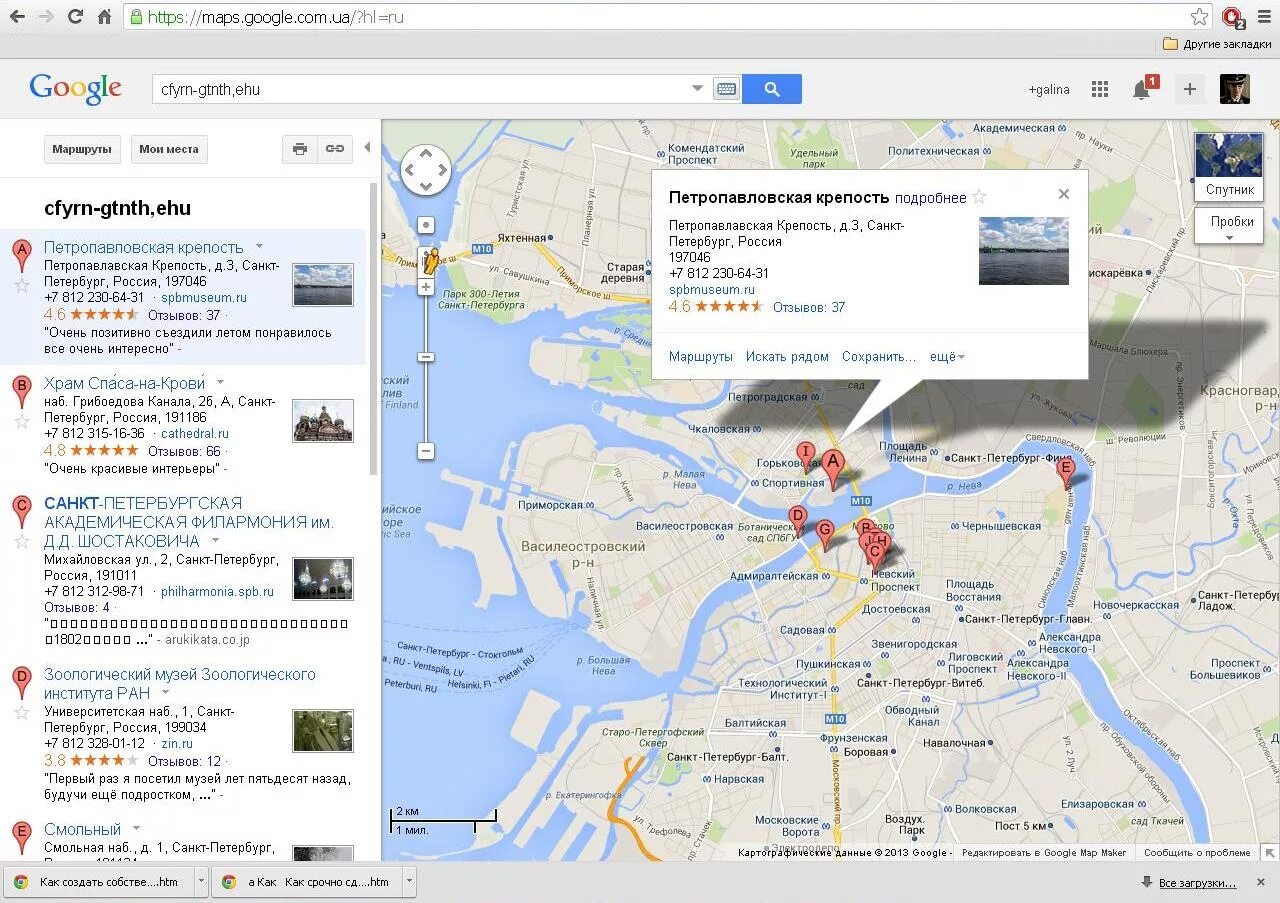Open the on-screen keyboard icon in search box
The width and height of the screenshot is (1280, 903).
(726, 89)
